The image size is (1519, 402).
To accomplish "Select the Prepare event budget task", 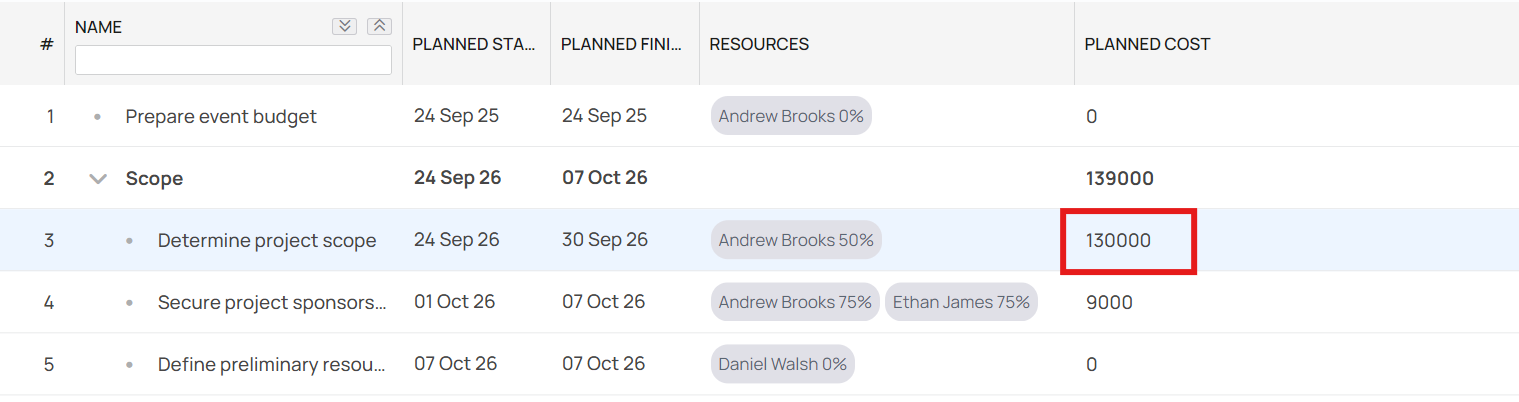I will tap(221, 117).
